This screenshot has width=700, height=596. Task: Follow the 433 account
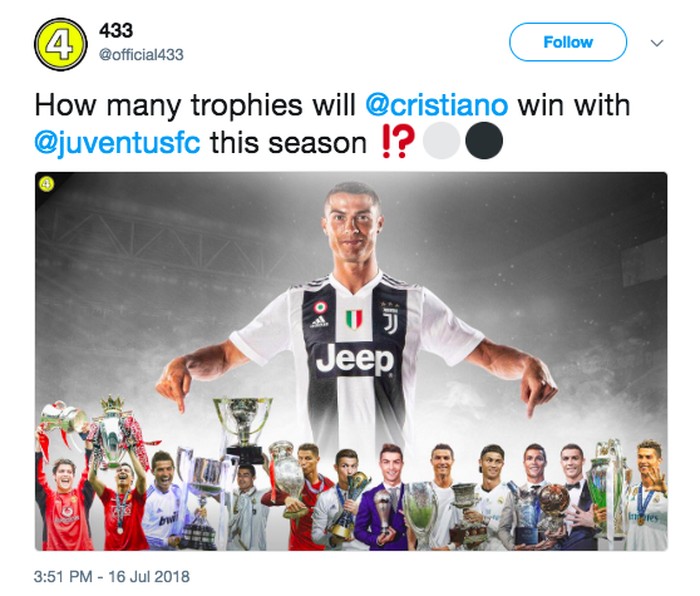[568, 42]
